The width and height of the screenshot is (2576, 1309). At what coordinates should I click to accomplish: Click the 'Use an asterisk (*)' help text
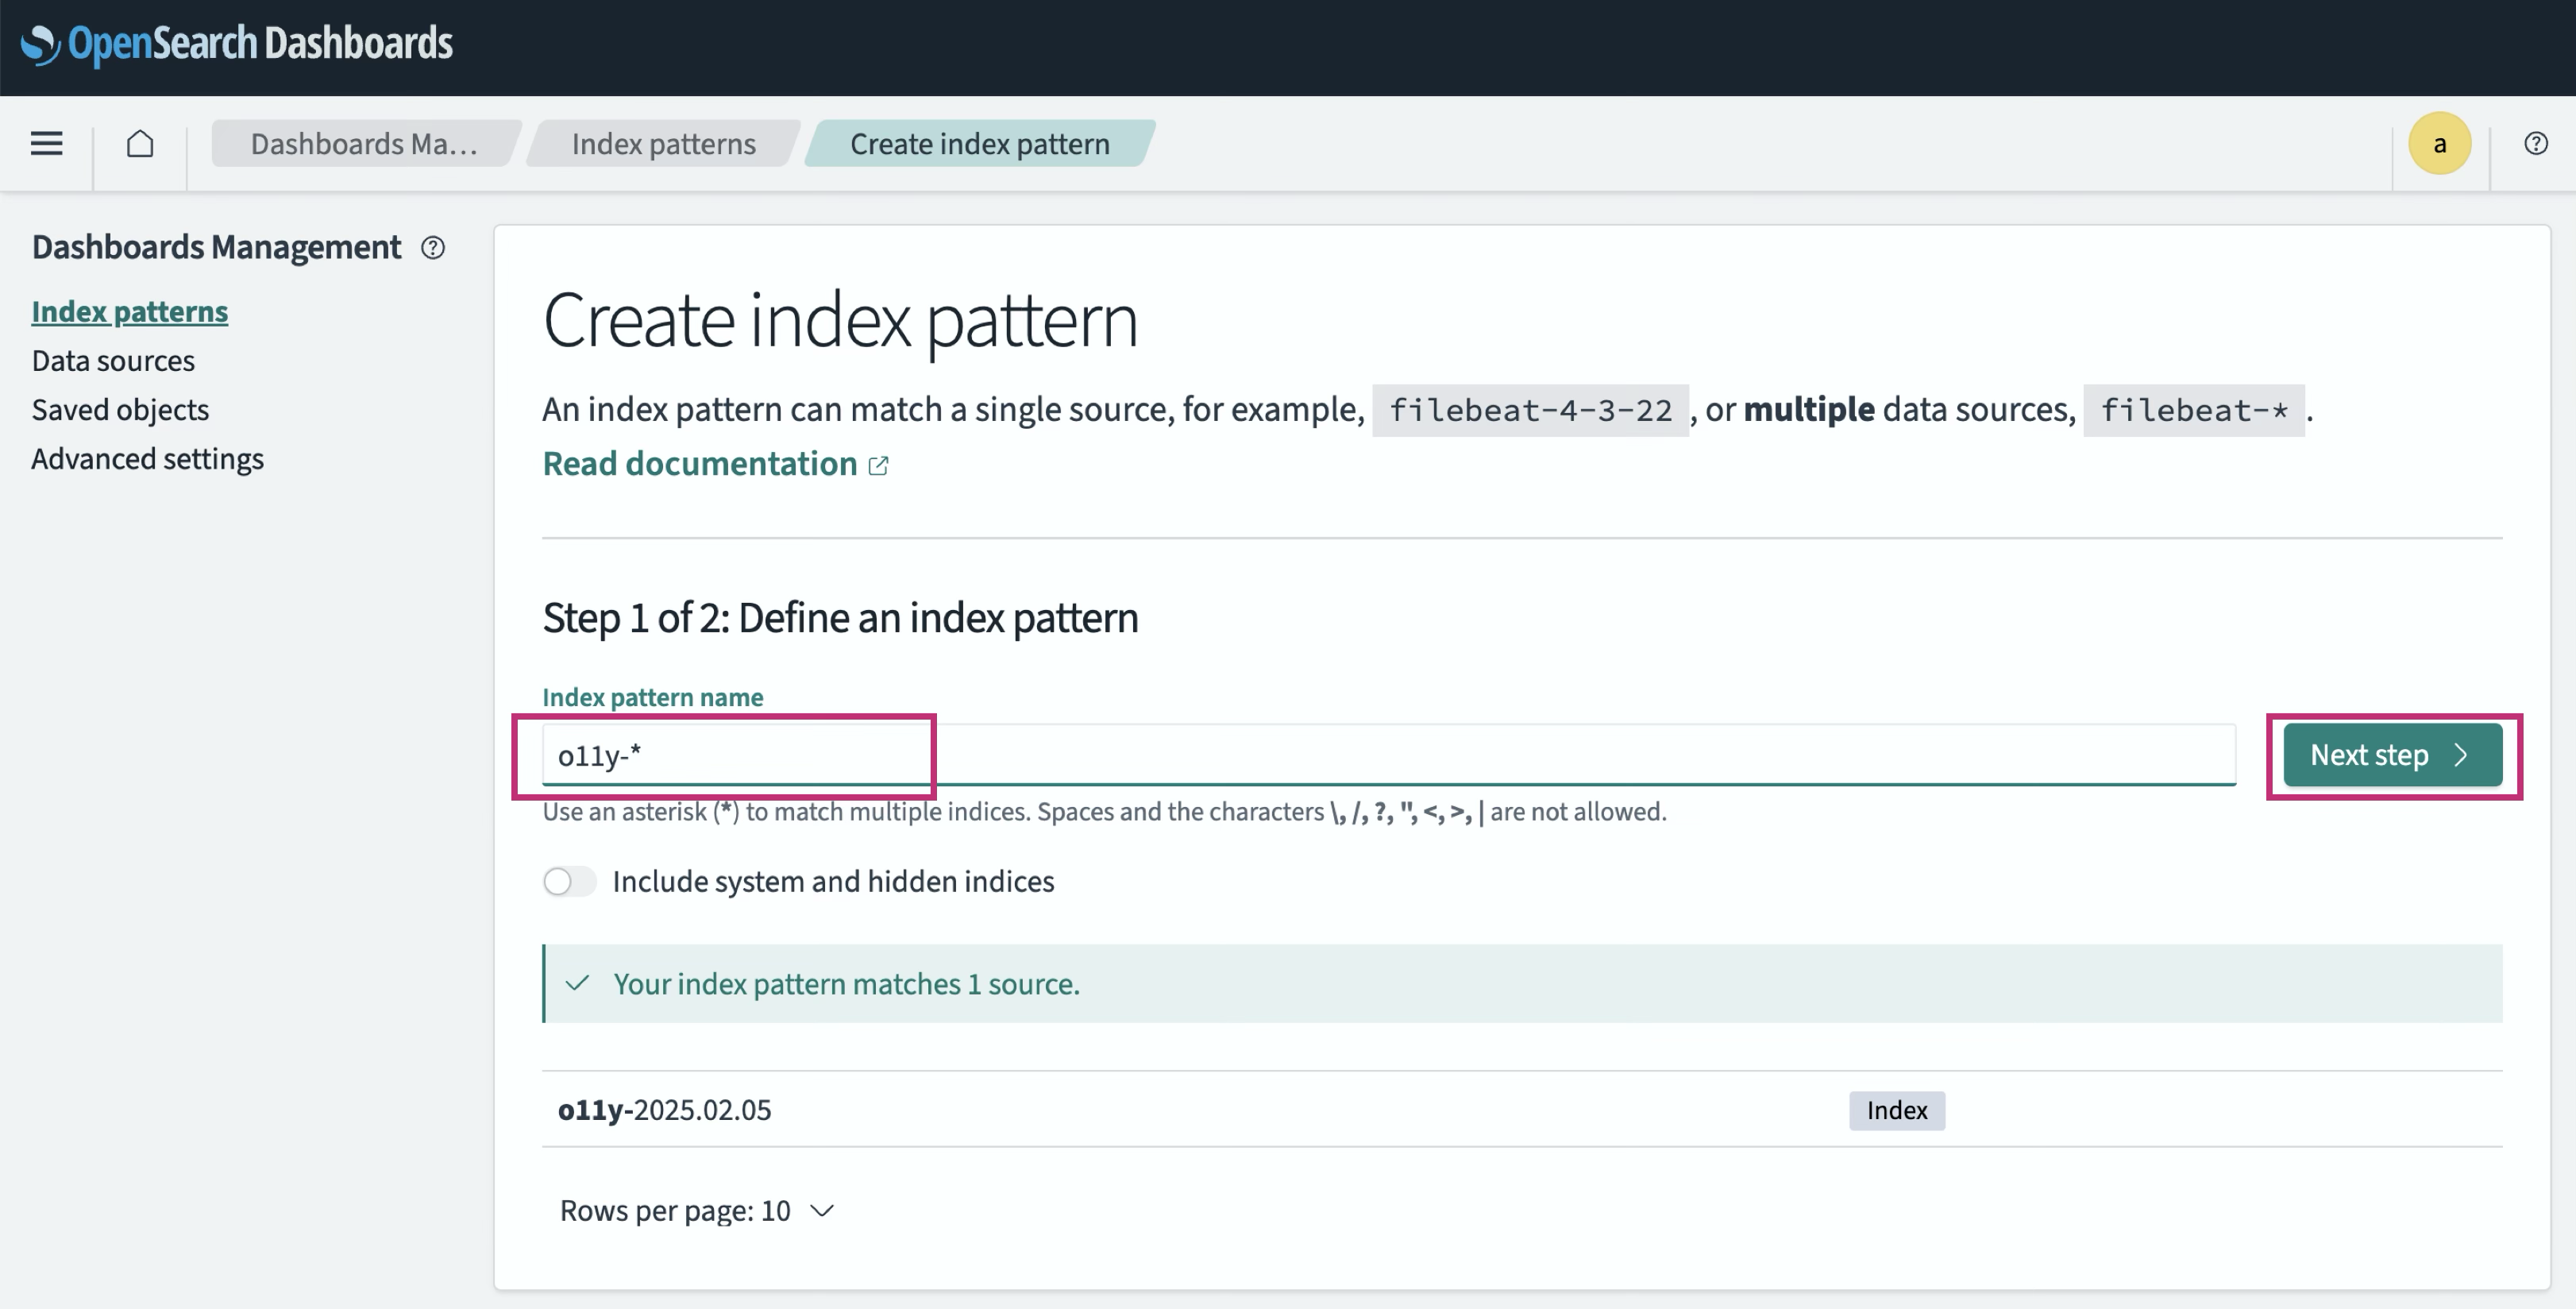click(x=1105, y=812)
